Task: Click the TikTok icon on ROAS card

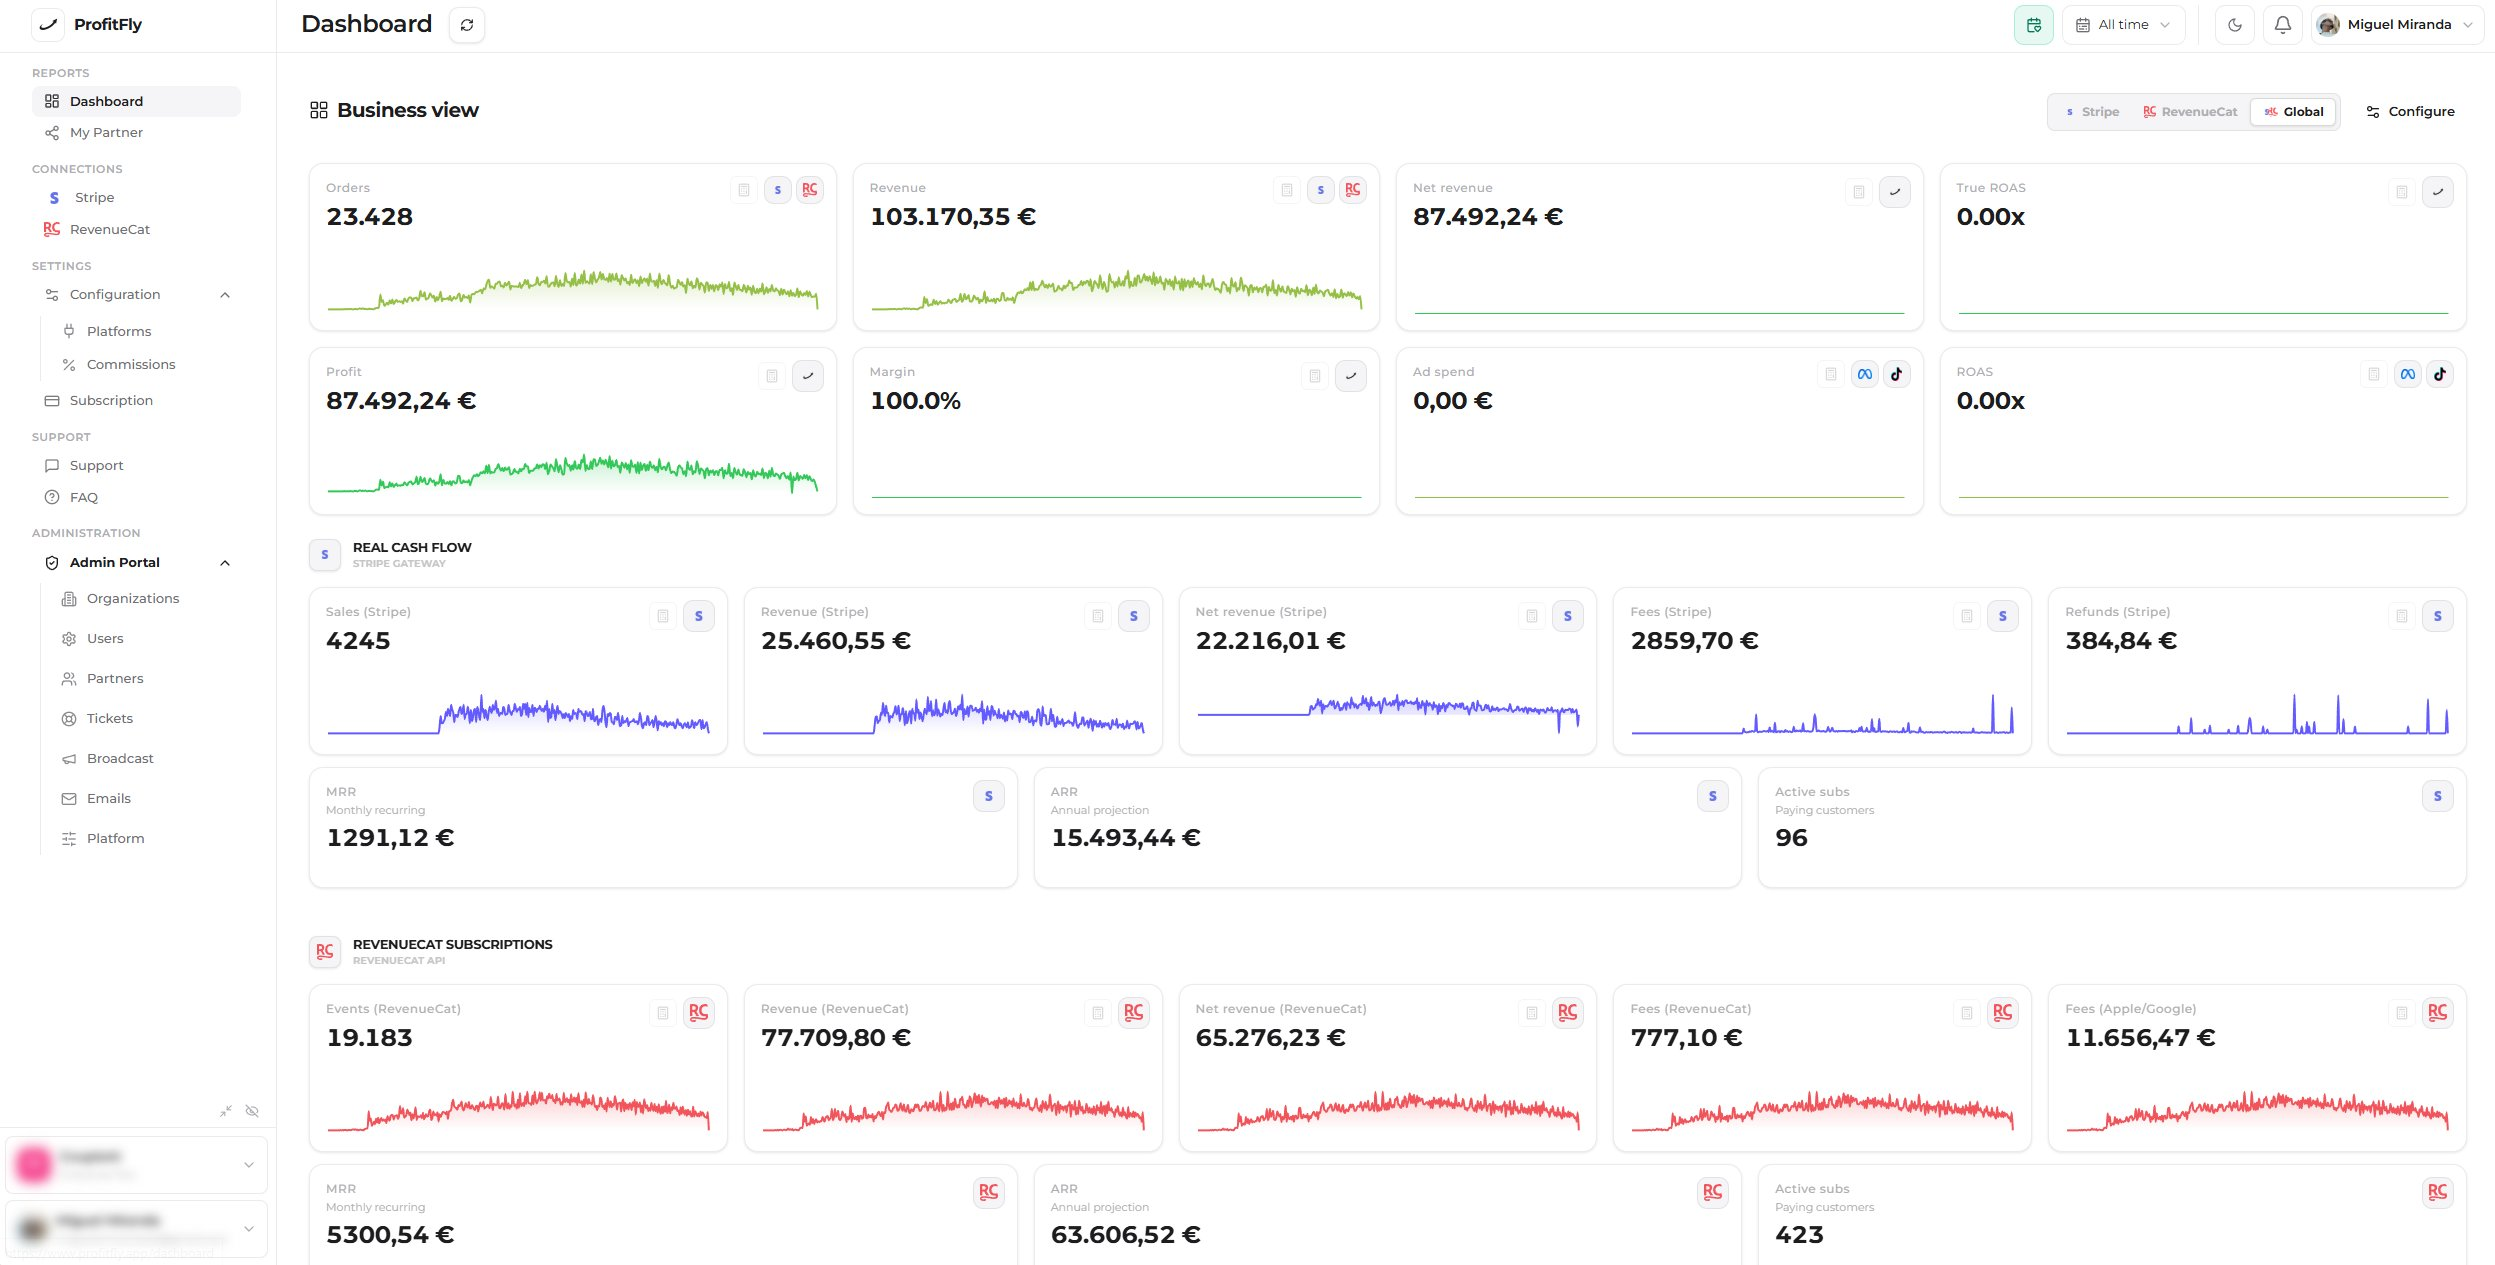Action: pyautogui.click(x=2440, y=374)
